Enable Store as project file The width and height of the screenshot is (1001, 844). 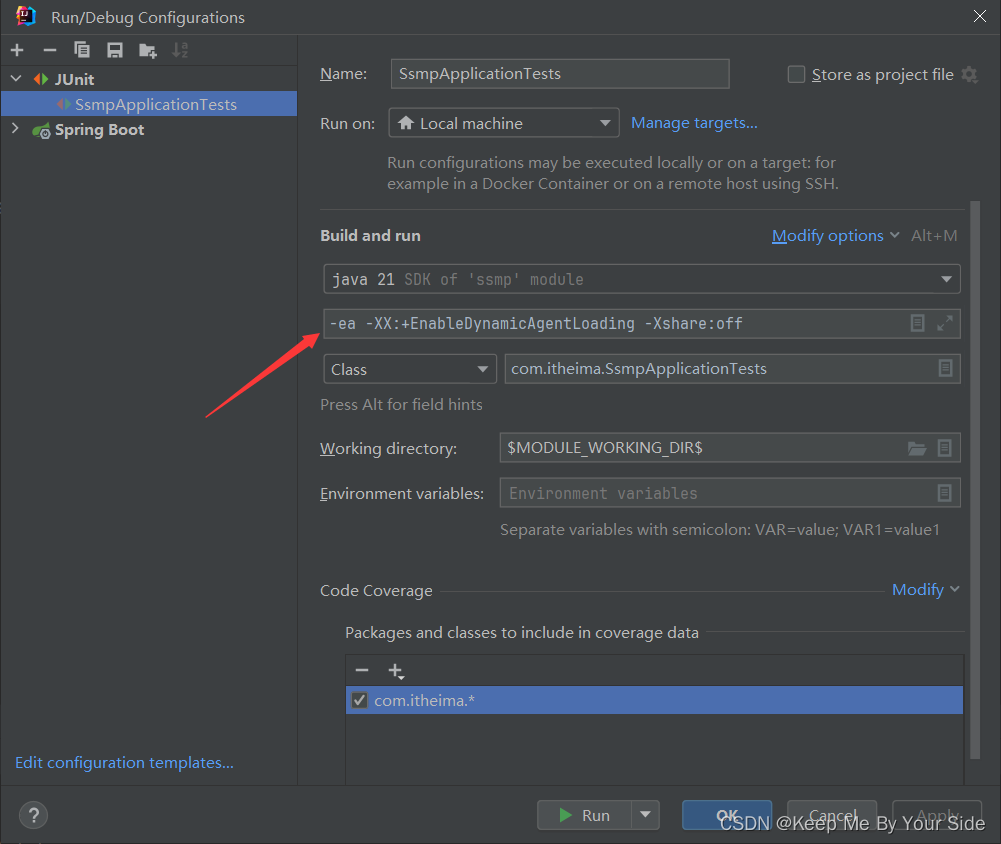796,74
